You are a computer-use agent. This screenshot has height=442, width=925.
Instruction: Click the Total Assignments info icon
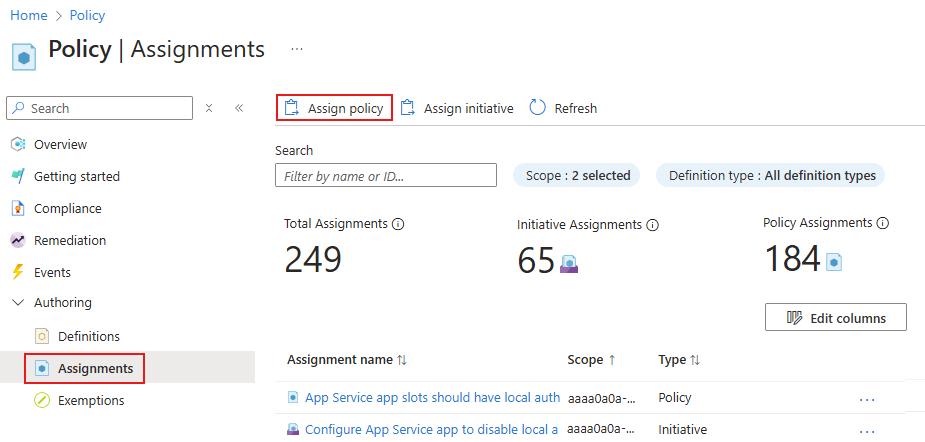pyautogui.click(x=398, y=224)
